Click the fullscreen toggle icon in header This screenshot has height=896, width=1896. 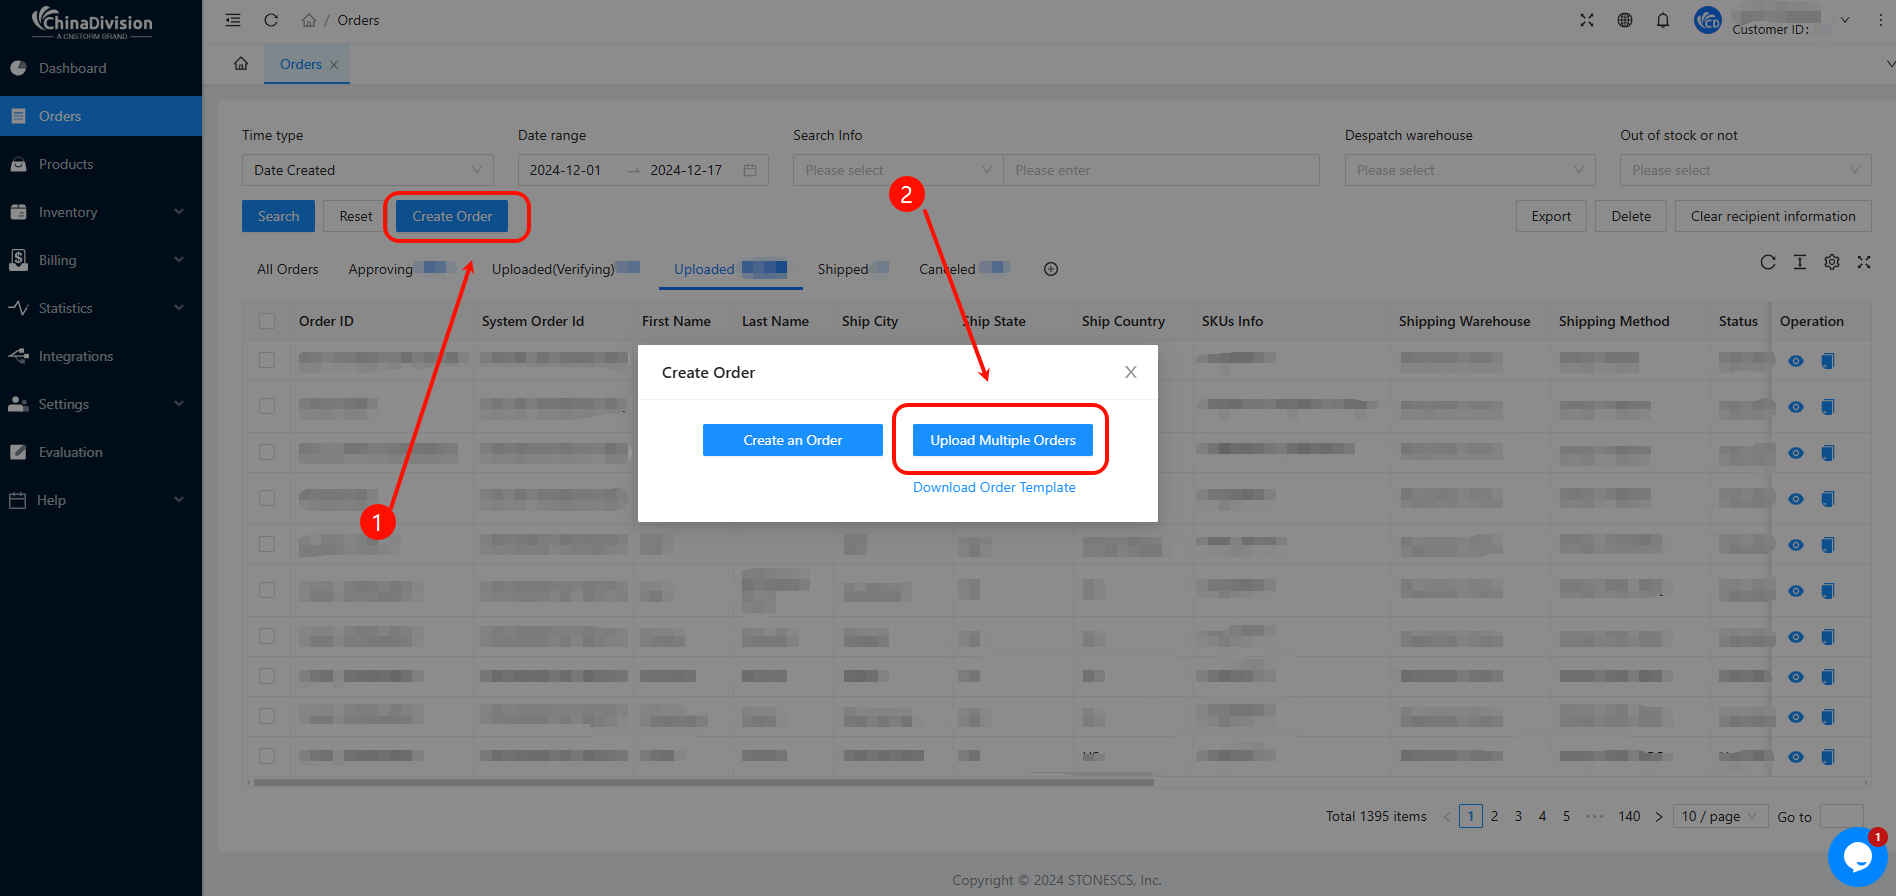click(1587, 20)
